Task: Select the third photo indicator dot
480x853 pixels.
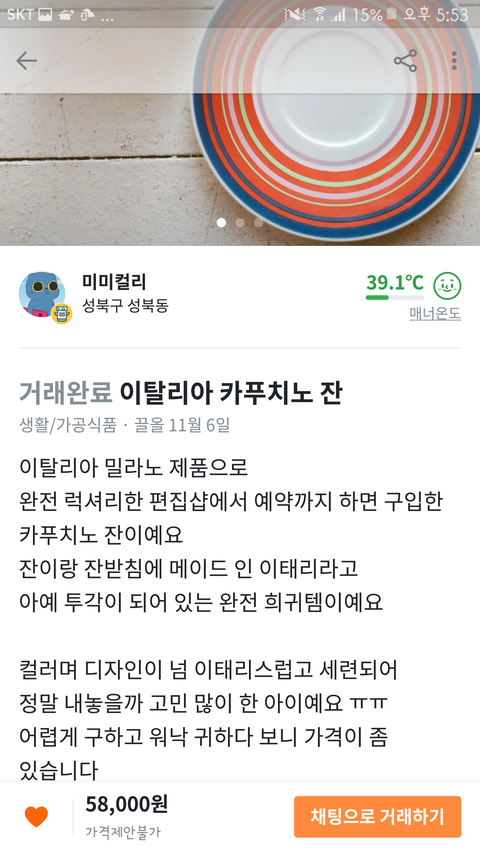Action: coord(259,222)
